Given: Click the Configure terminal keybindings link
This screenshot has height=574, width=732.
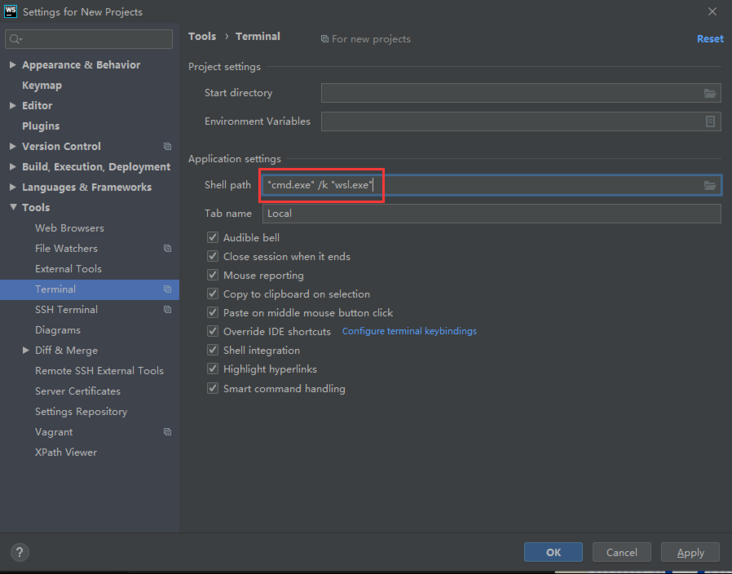Looking at the screenshot, I should click(x=409, y=331).
